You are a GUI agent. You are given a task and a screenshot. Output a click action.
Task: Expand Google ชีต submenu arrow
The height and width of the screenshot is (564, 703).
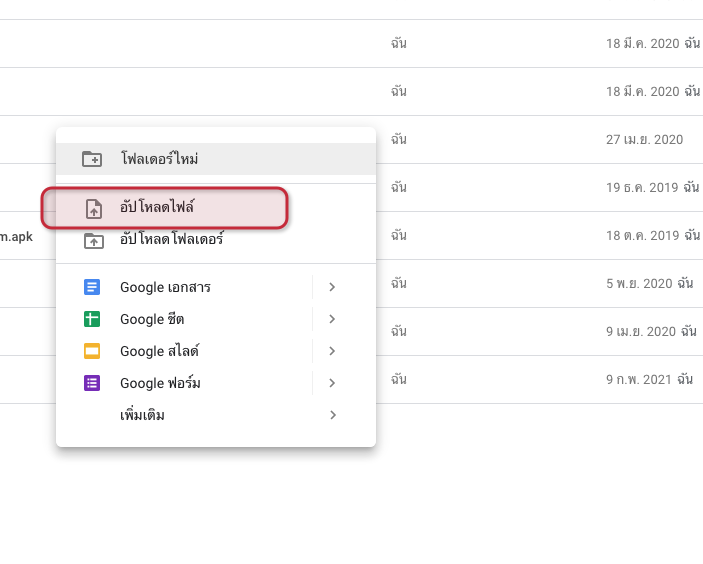[x=332, y=319]
